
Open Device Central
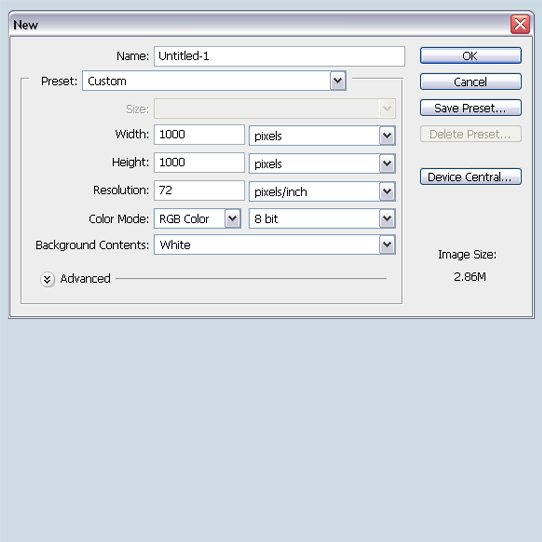pos(470,177)
